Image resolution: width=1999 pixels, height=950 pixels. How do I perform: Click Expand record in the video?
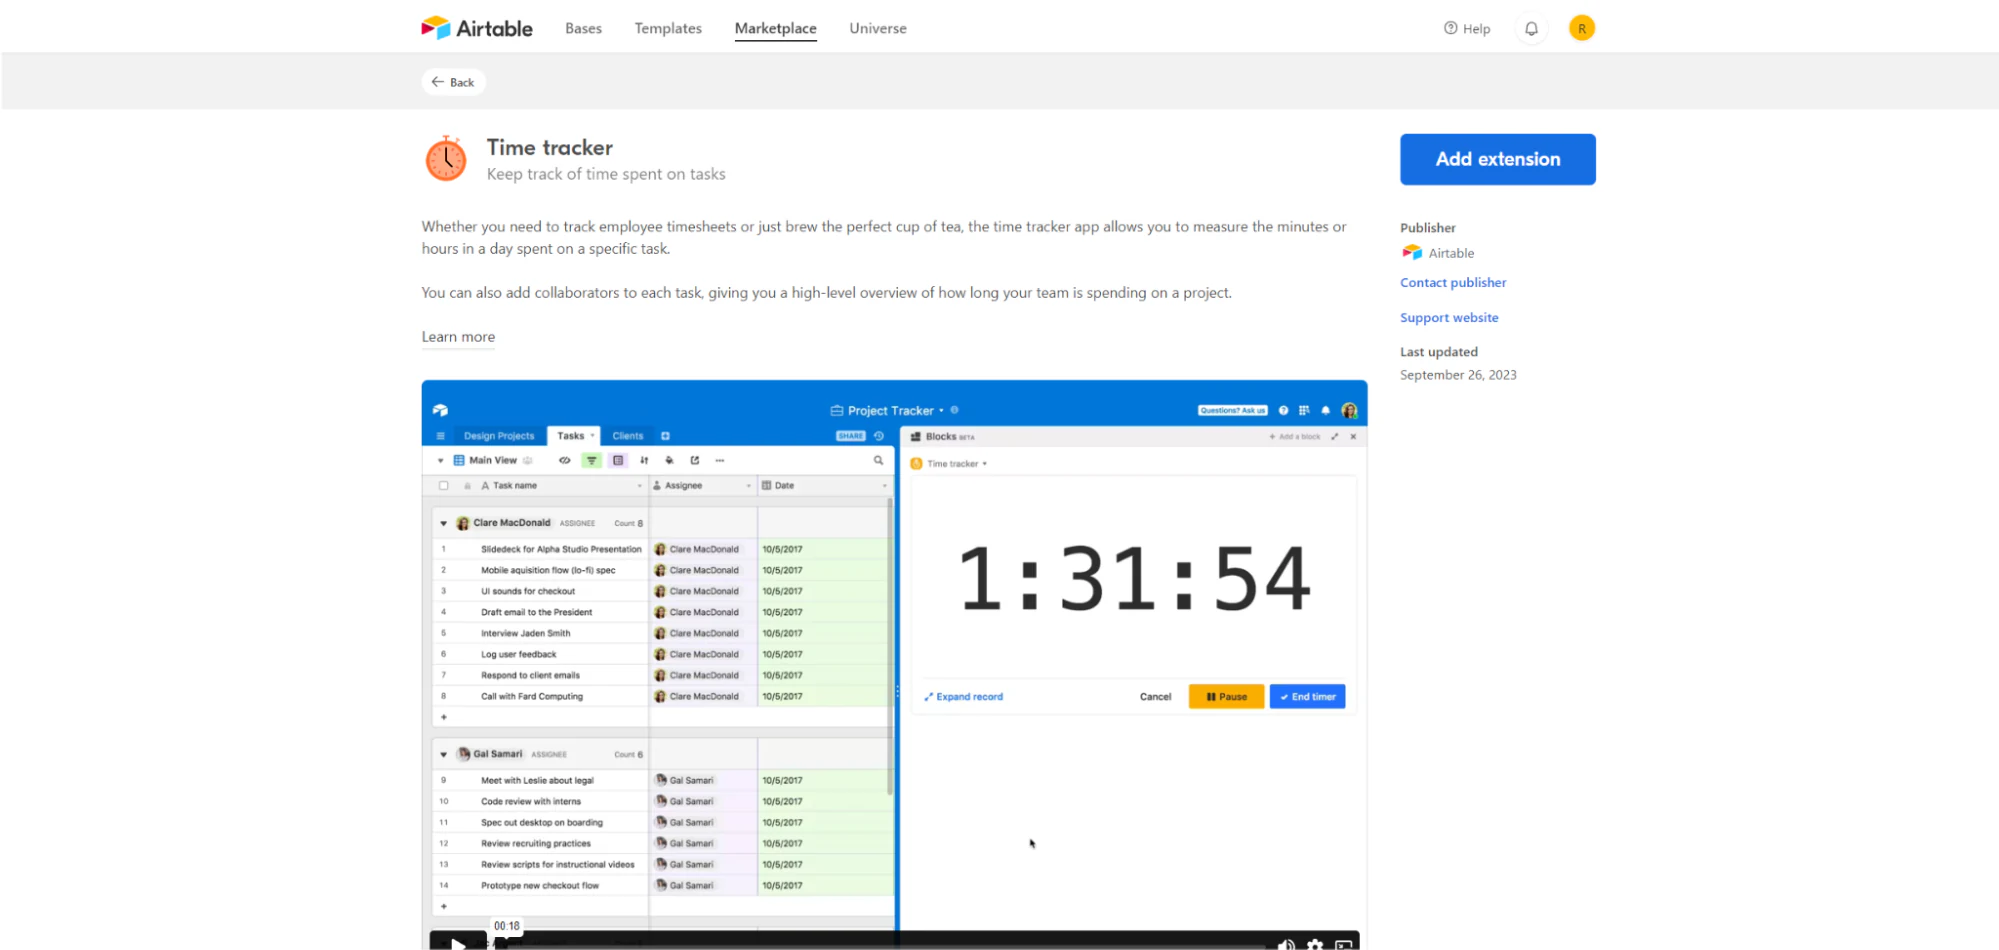point(963,697)
